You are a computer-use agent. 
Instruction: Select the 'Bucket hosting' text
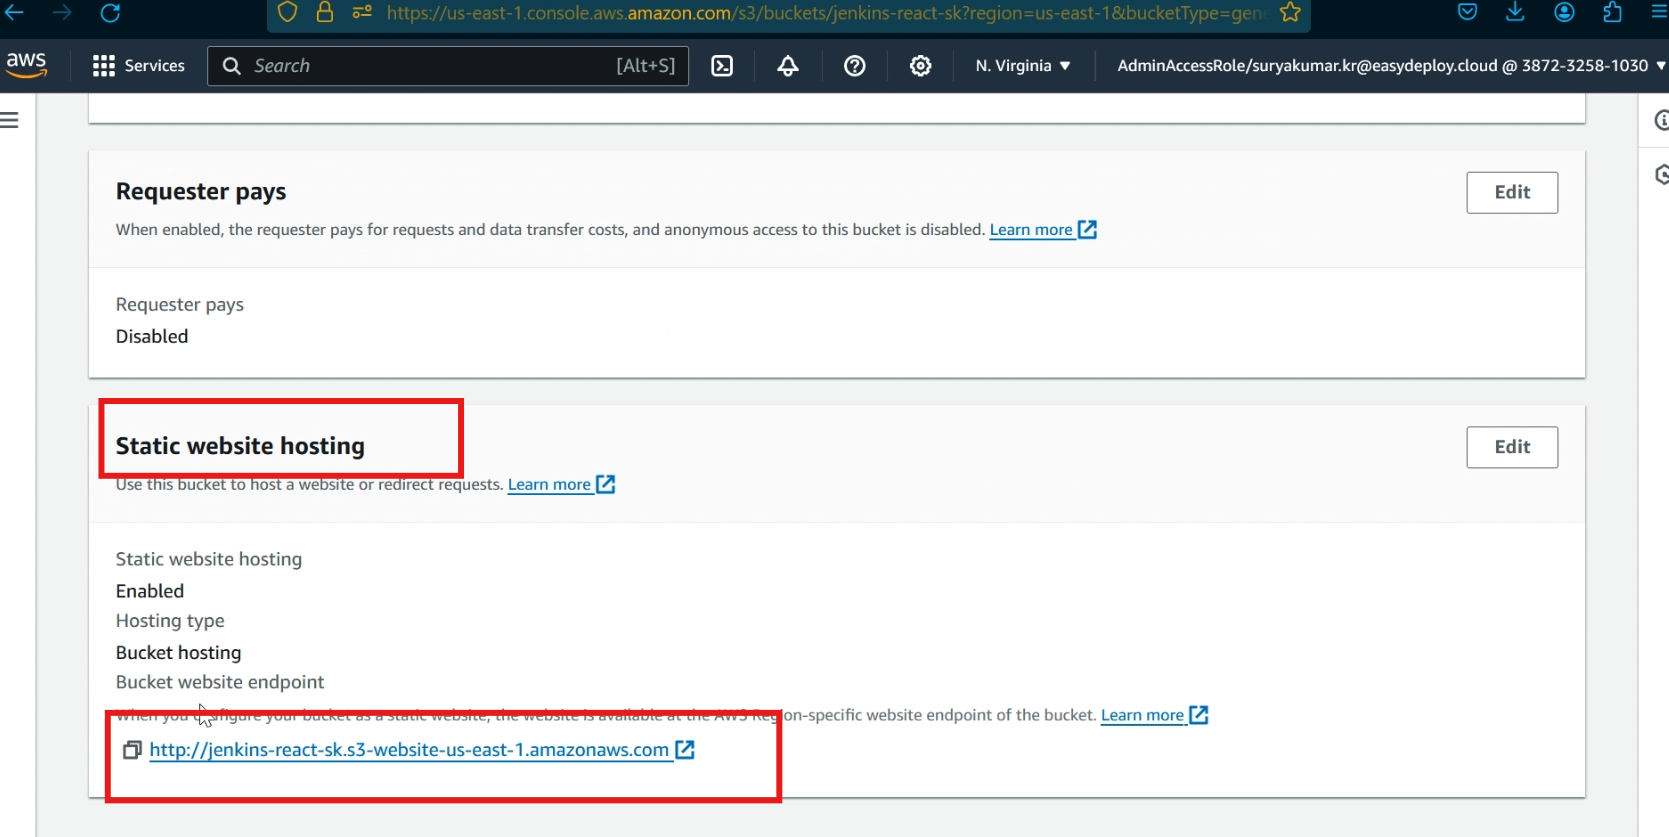coord(179,653)
